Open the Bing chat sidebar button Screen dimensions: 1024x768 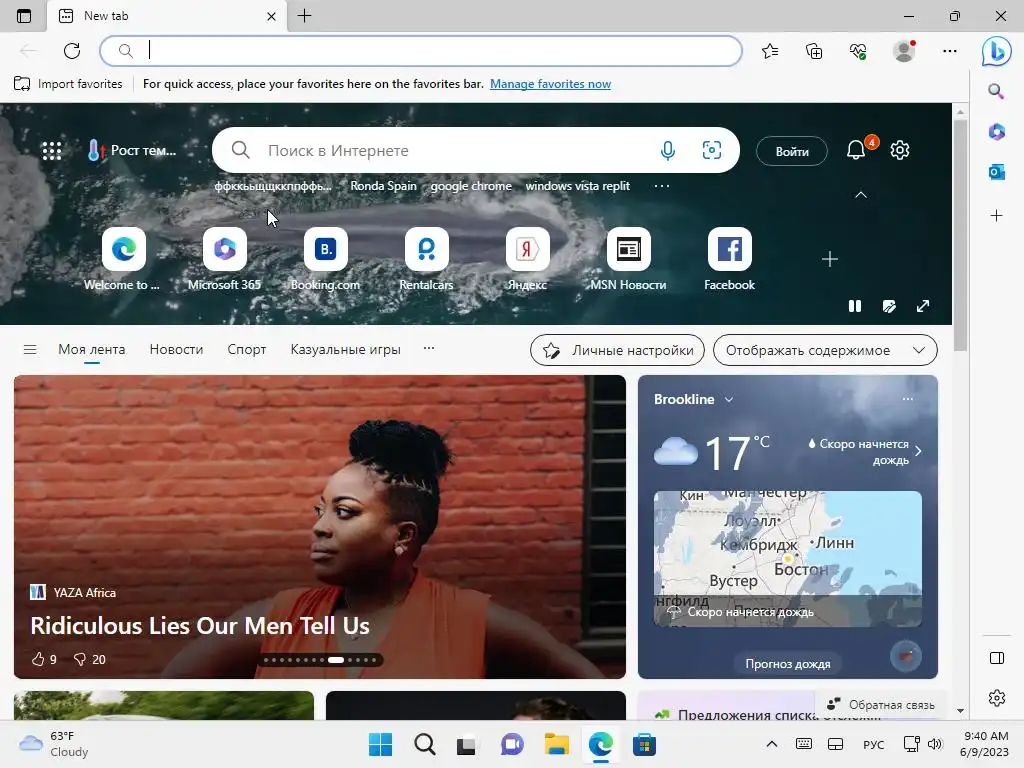tap(997, 51)
